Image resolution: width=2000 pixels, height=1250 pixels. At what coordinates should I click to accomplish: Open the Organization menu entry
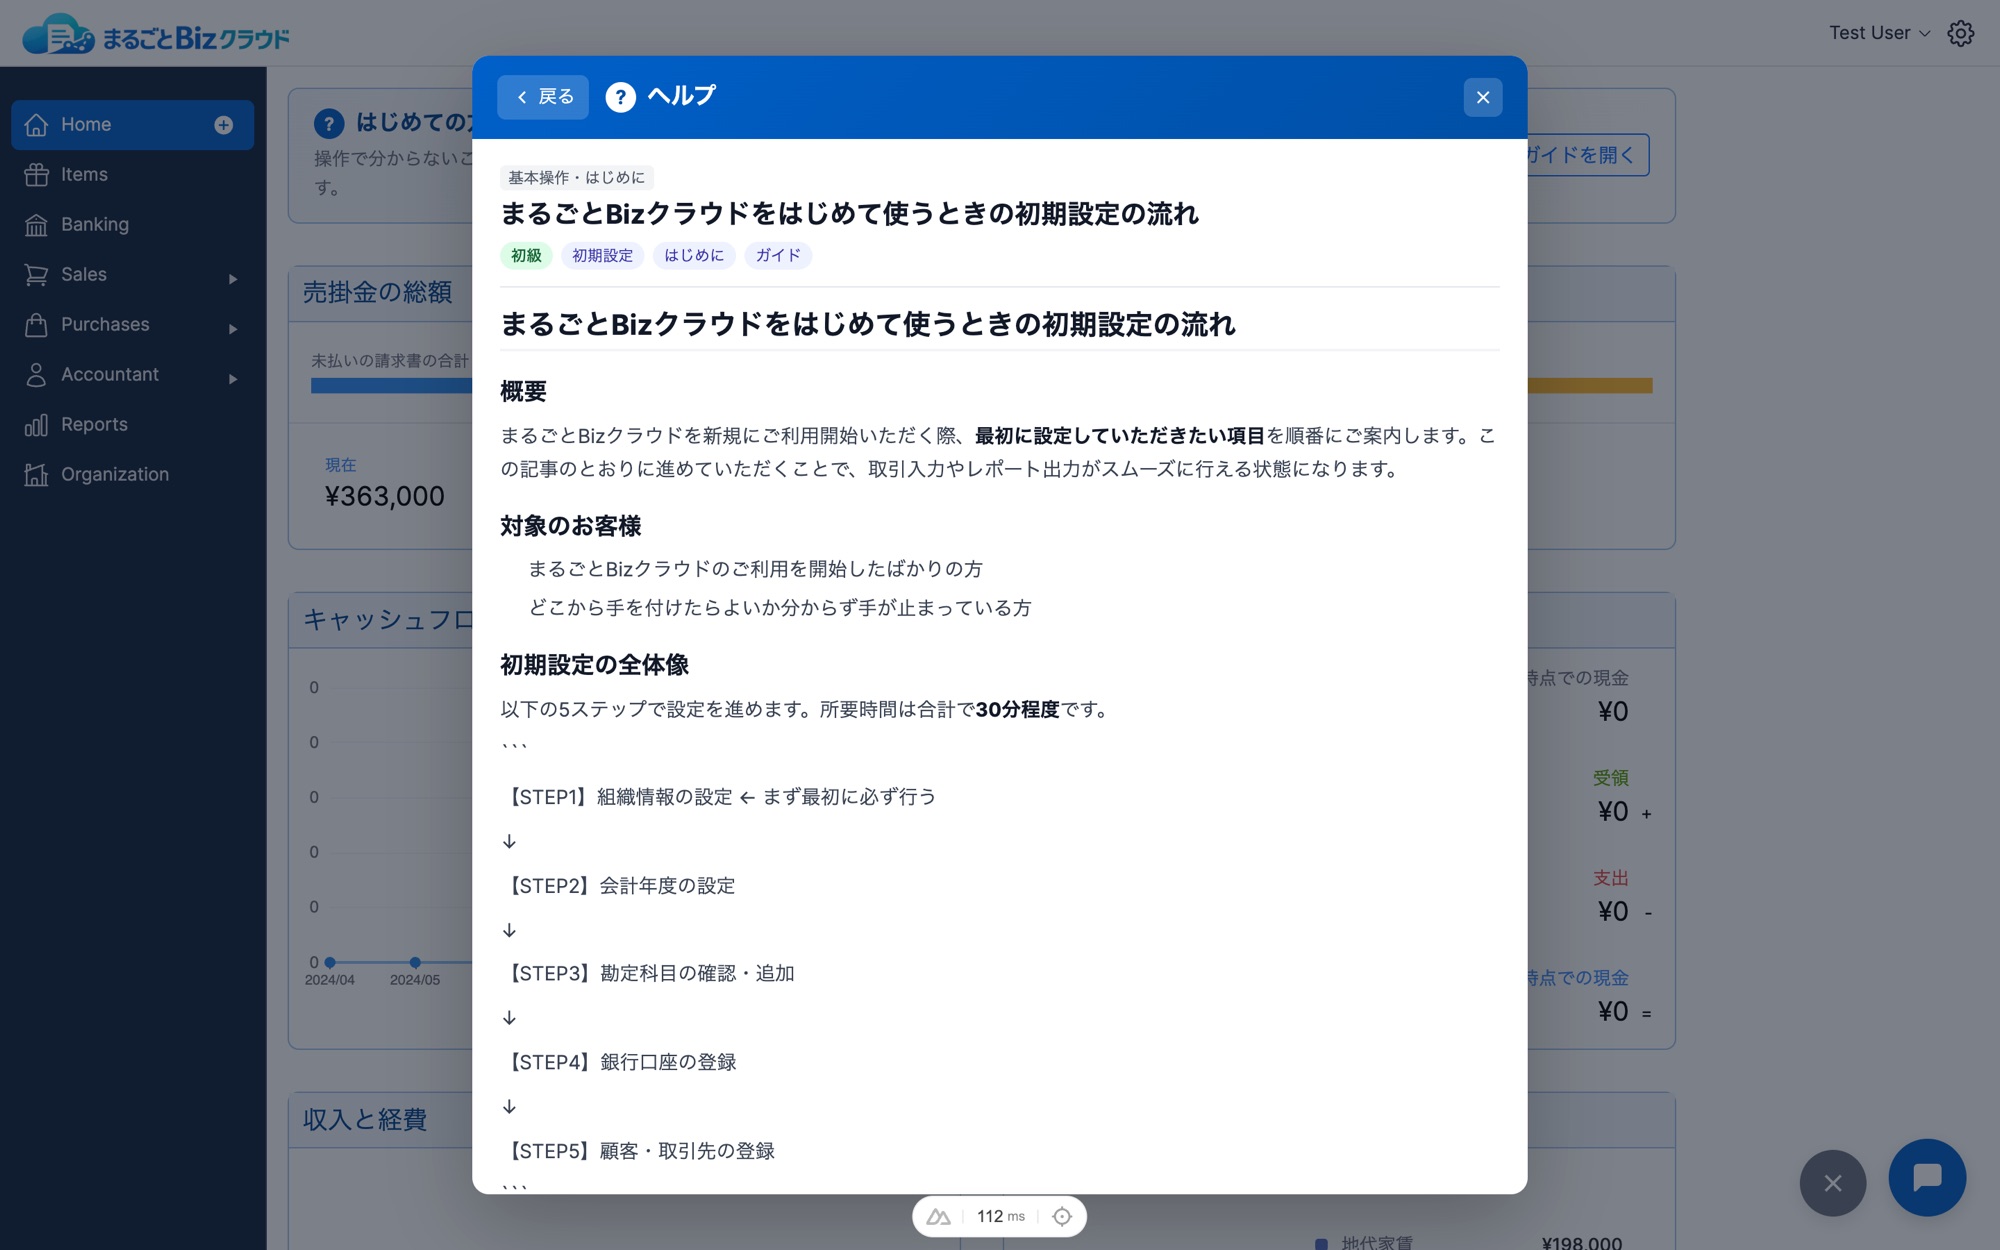(x=132, y=475)
